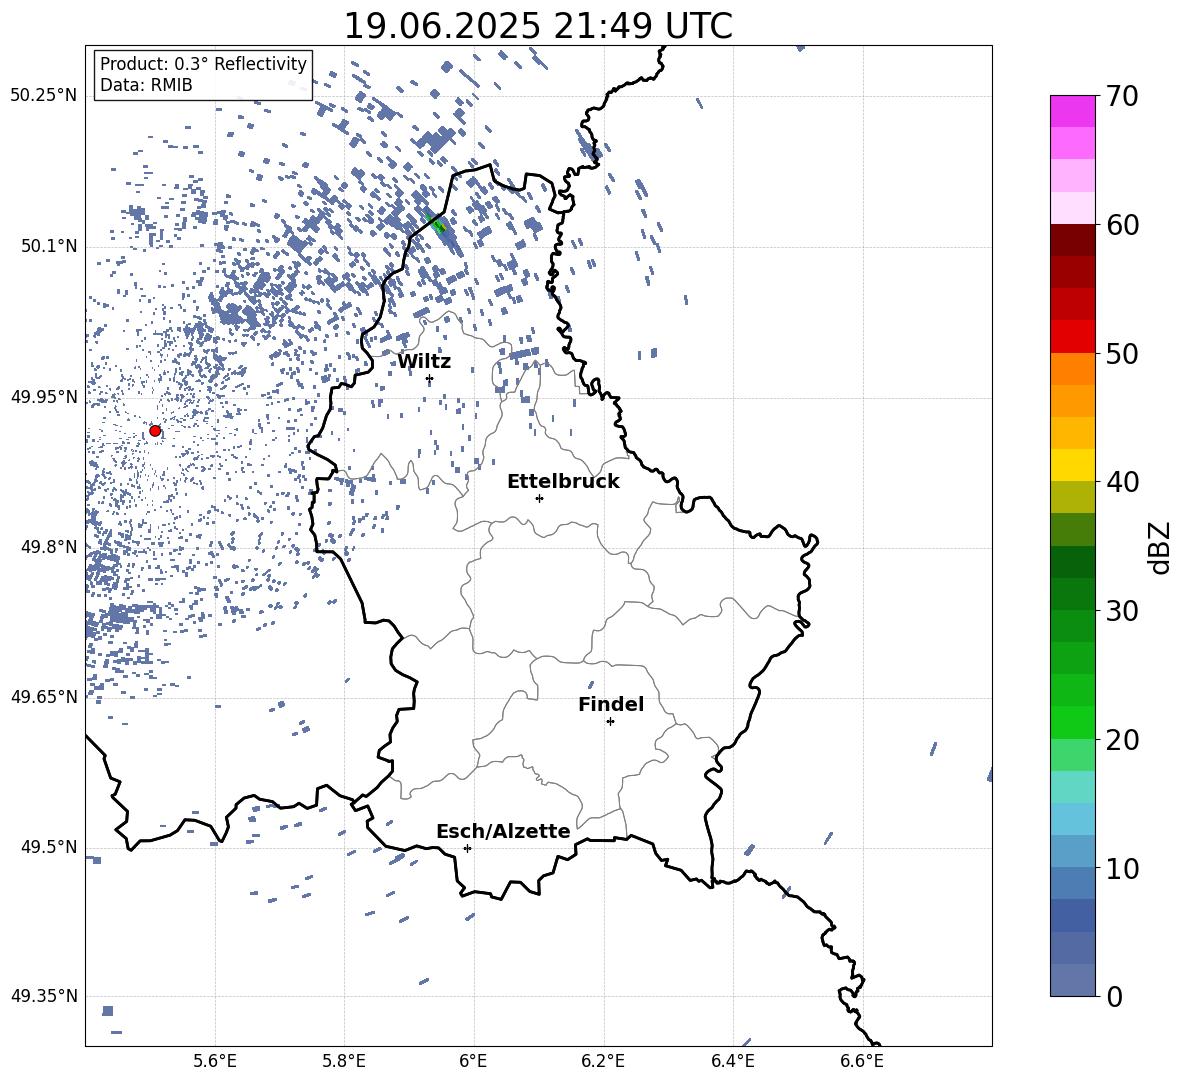
Task: Click the Esch/Alzette station cross marker
Action: point(467,848)
